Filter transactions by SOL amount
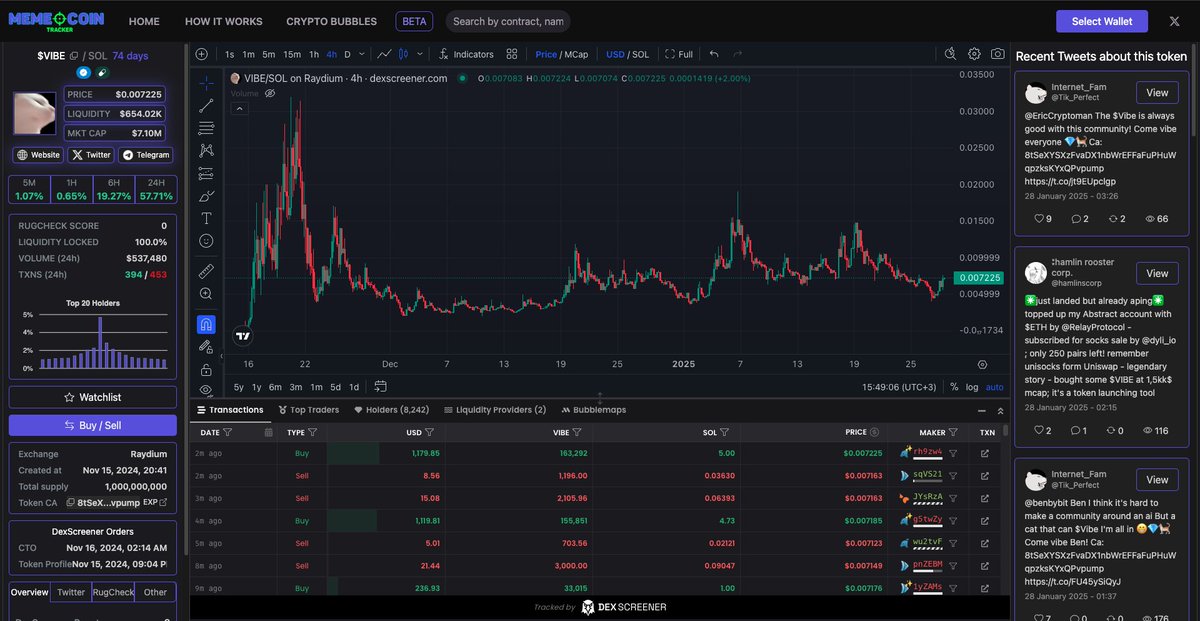 (725, 432)
